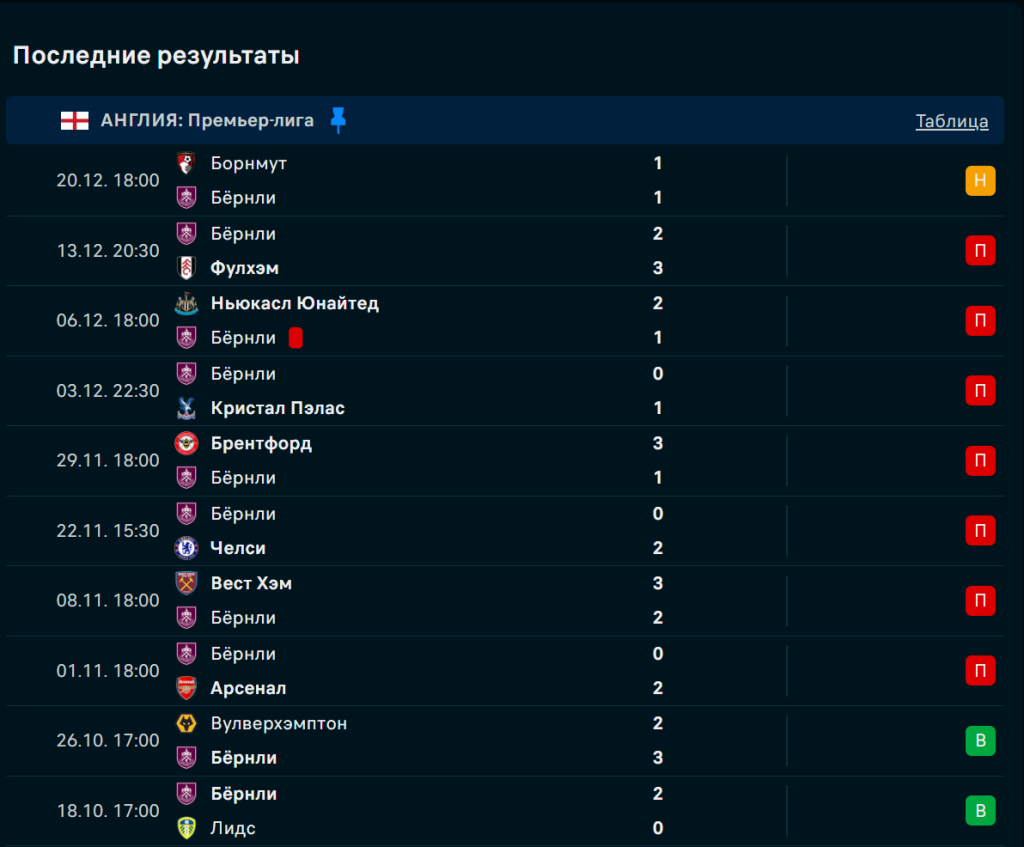Click the Brentford club crest

(186, 443)
